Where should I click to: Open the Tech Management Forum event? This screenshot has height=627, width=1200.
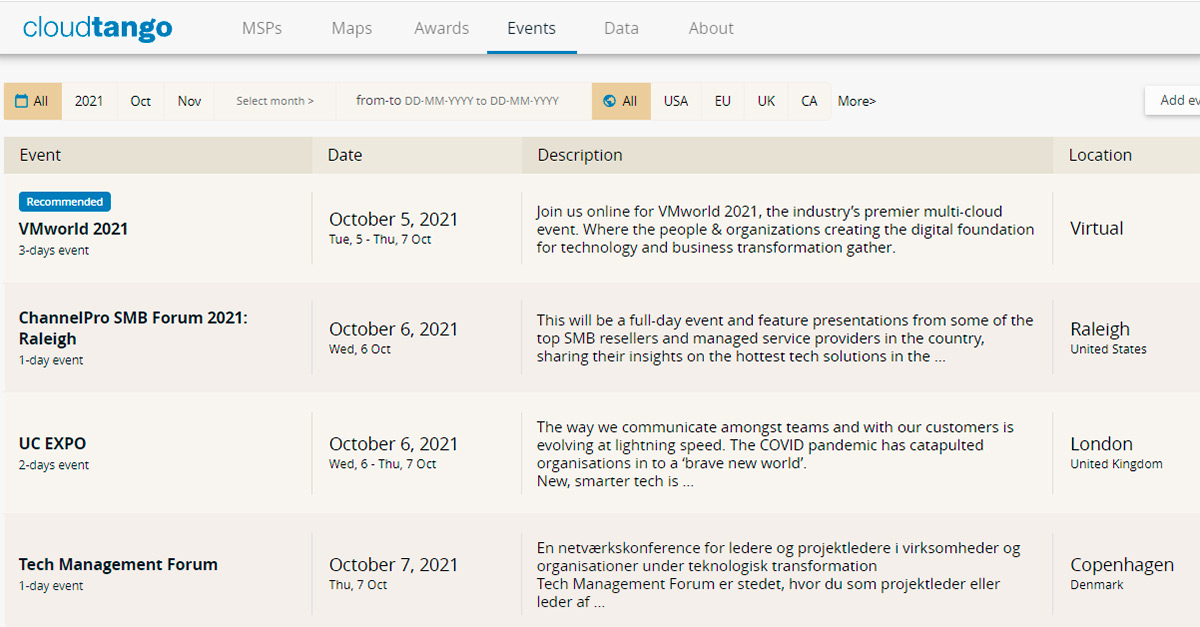118,564
